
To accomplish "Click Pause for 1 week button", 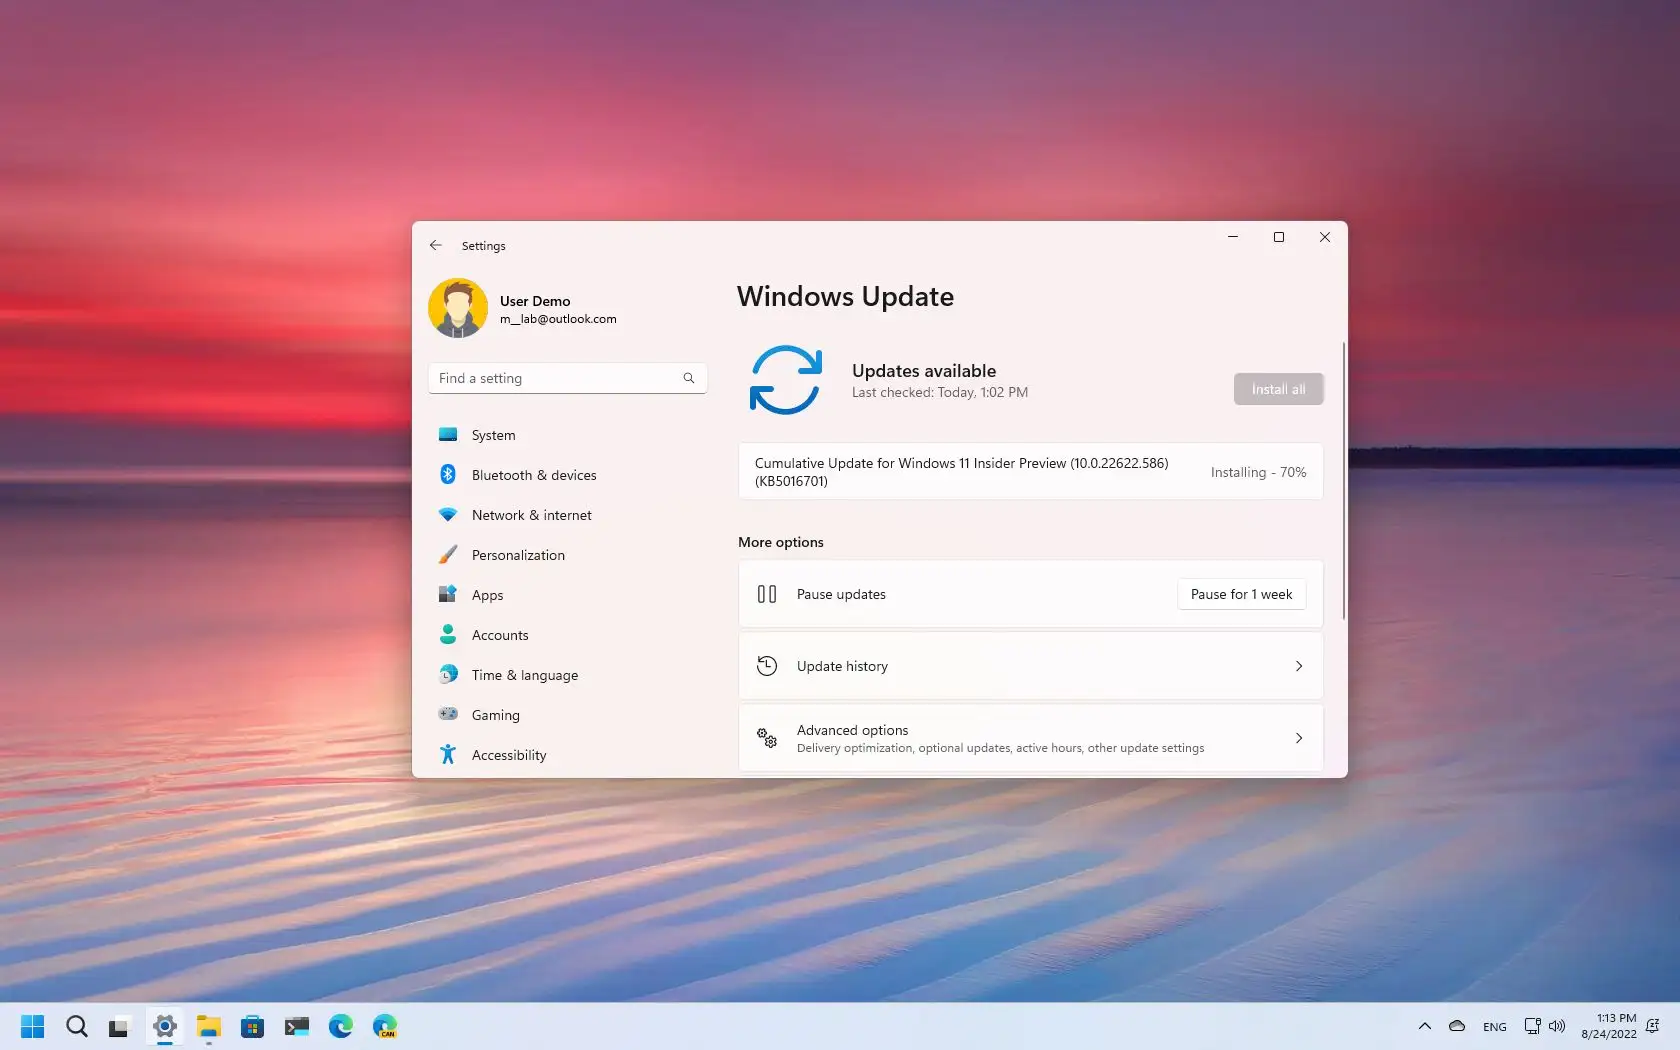I will point(1241,594).
